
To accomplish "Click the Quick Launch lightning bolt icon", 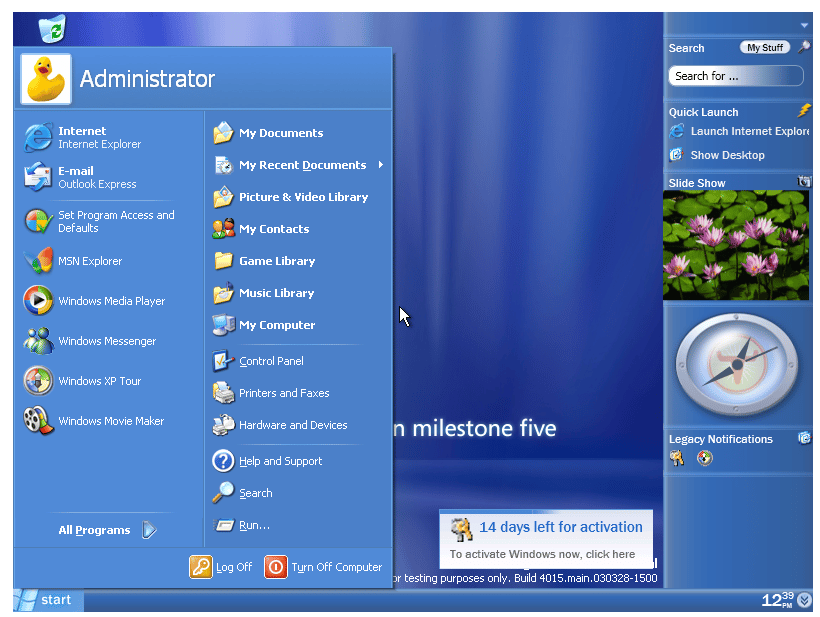I will tap(804, 111).
